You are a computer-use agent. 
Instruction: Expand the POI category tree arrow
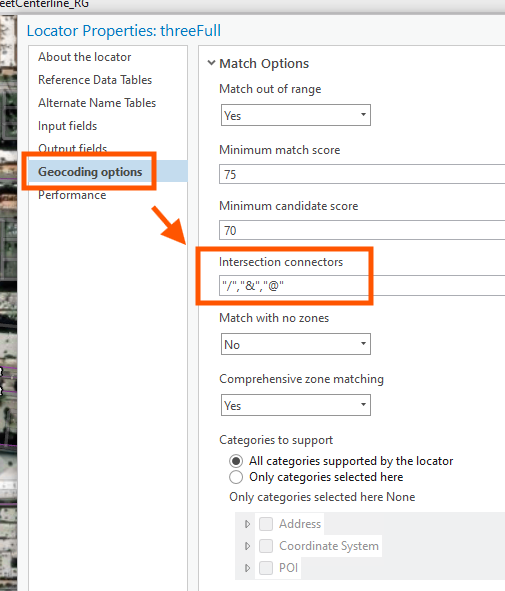[247, 568]
